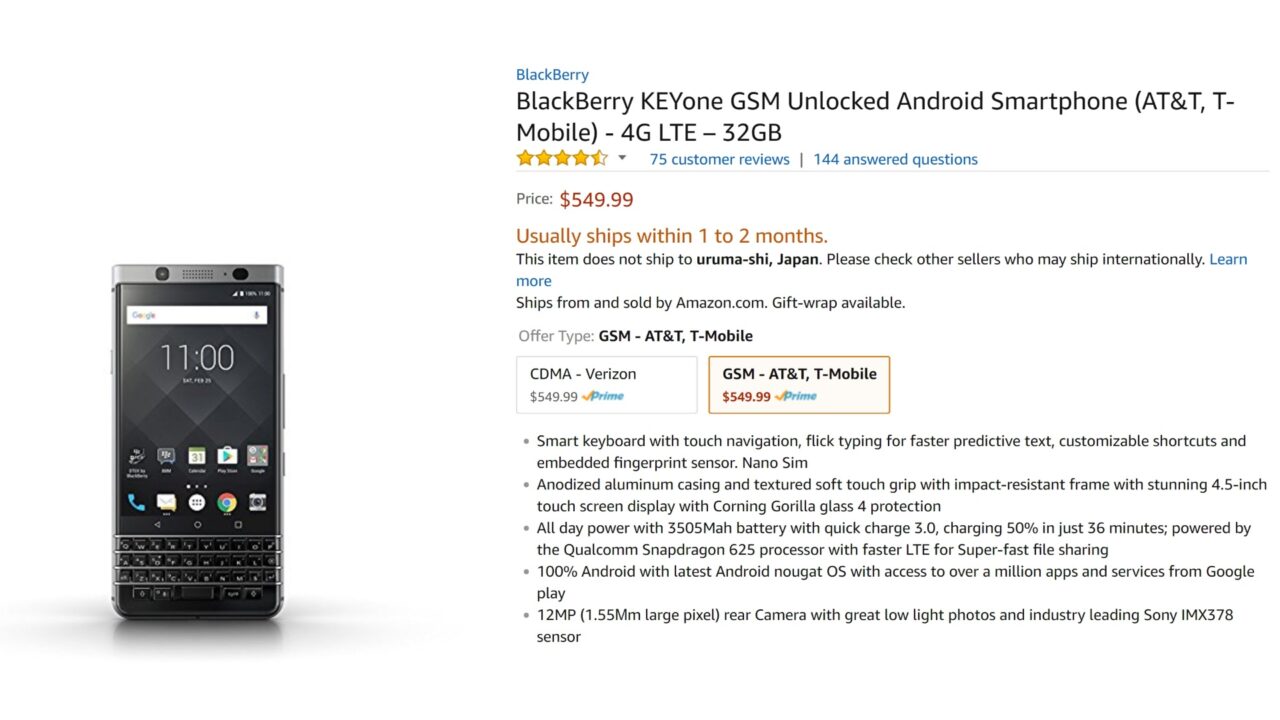
Task: Click the blue phone dialer icon
Action: [136, 502]
